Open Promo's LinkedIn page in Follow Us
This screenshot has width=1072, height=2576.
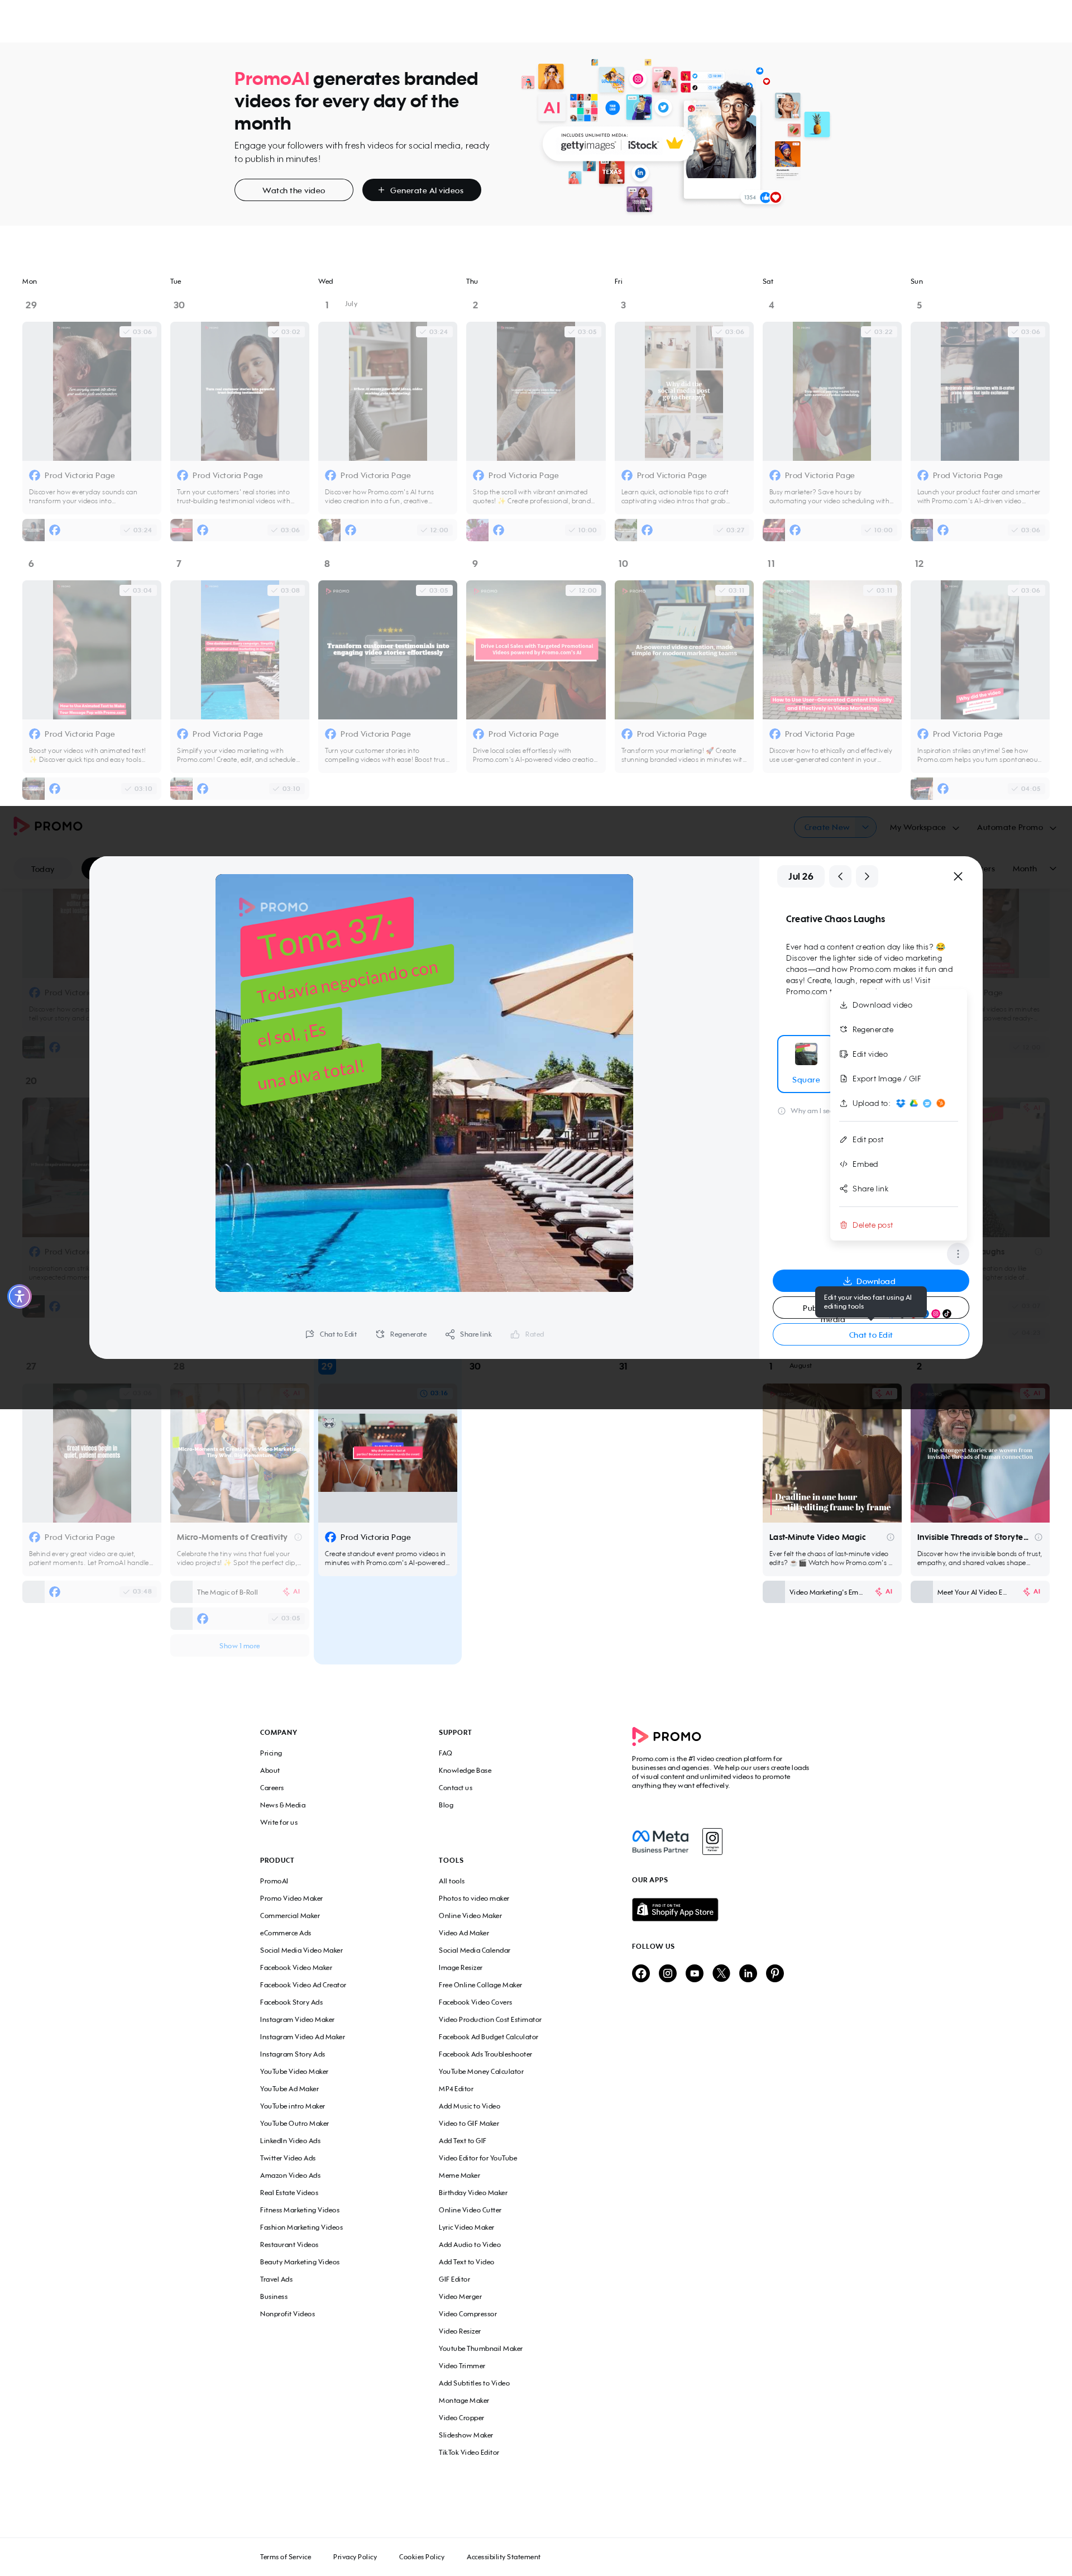click(x=748, y=1973)
